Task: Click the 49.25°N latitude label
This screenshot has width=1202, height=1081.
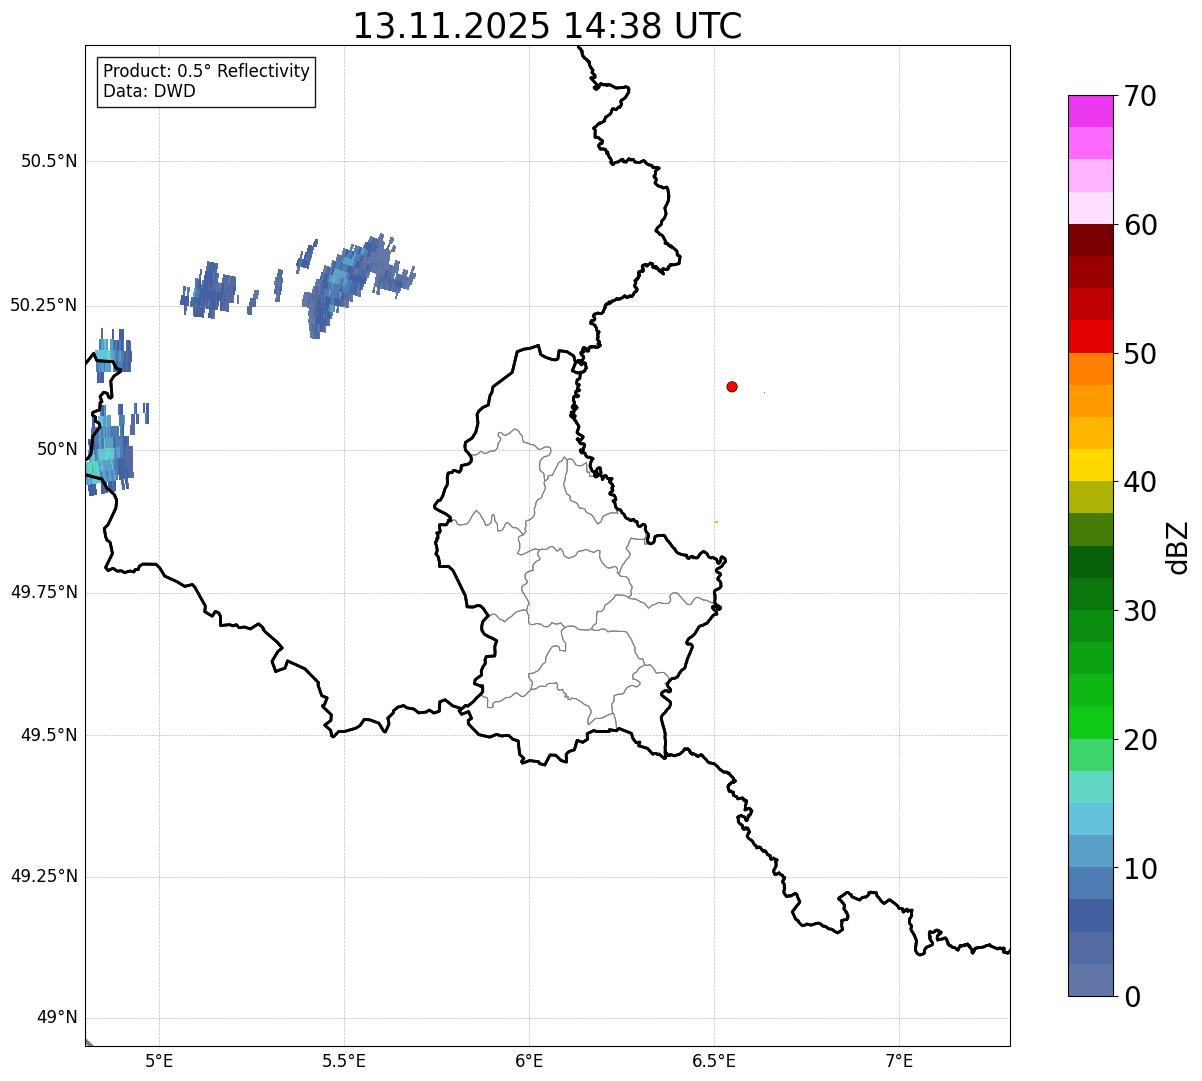Action: [44, 876]
